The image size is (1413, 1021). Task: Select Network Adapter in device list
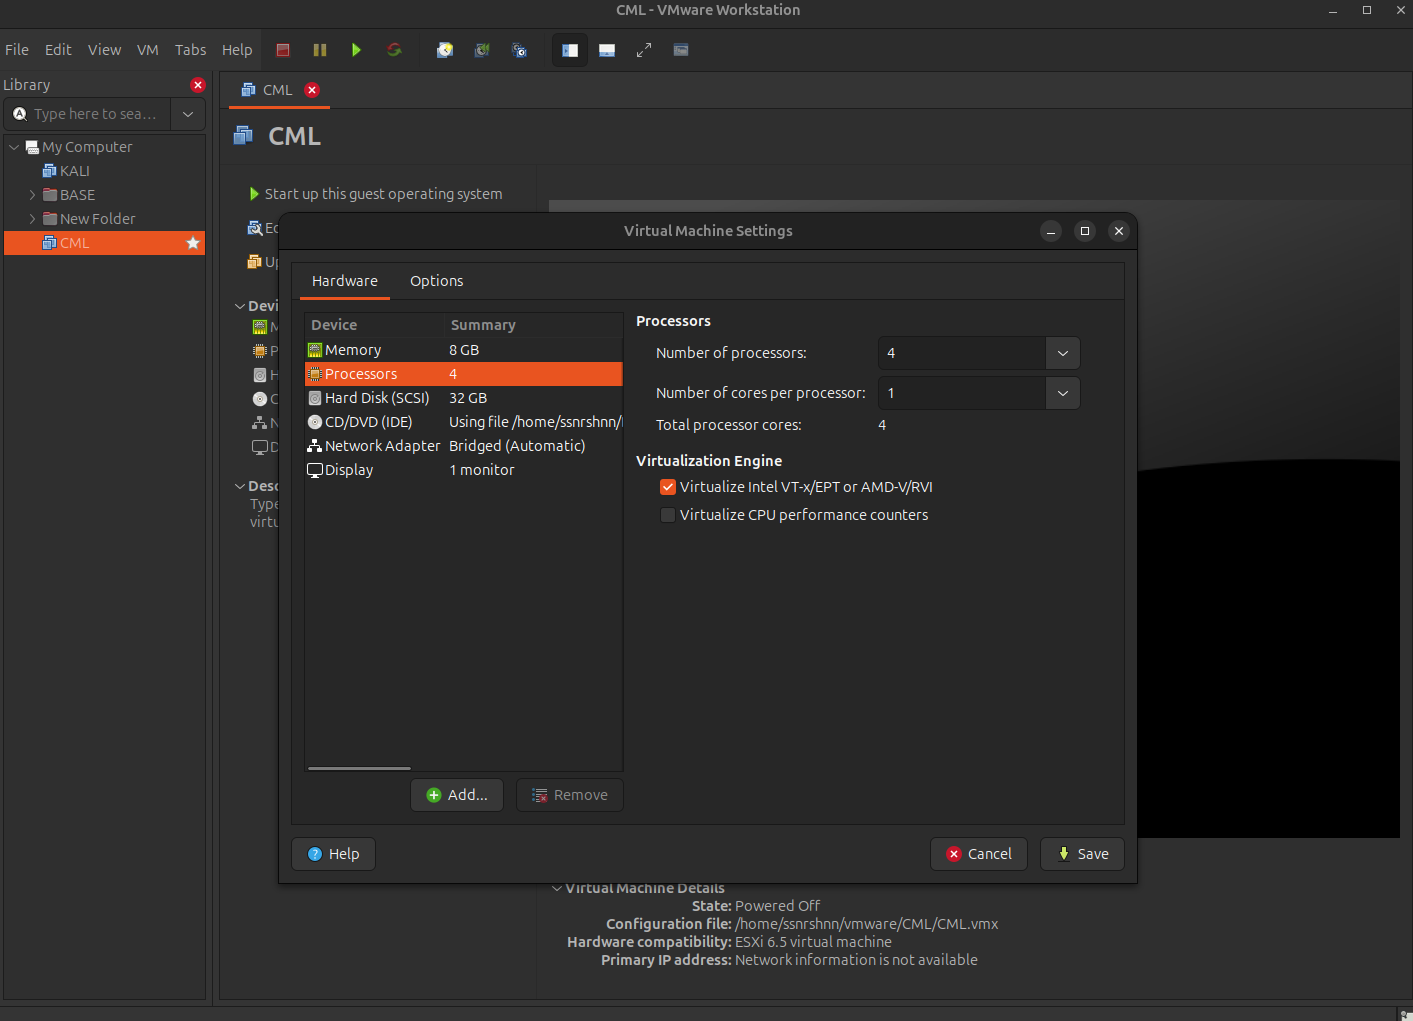[382, 446]
